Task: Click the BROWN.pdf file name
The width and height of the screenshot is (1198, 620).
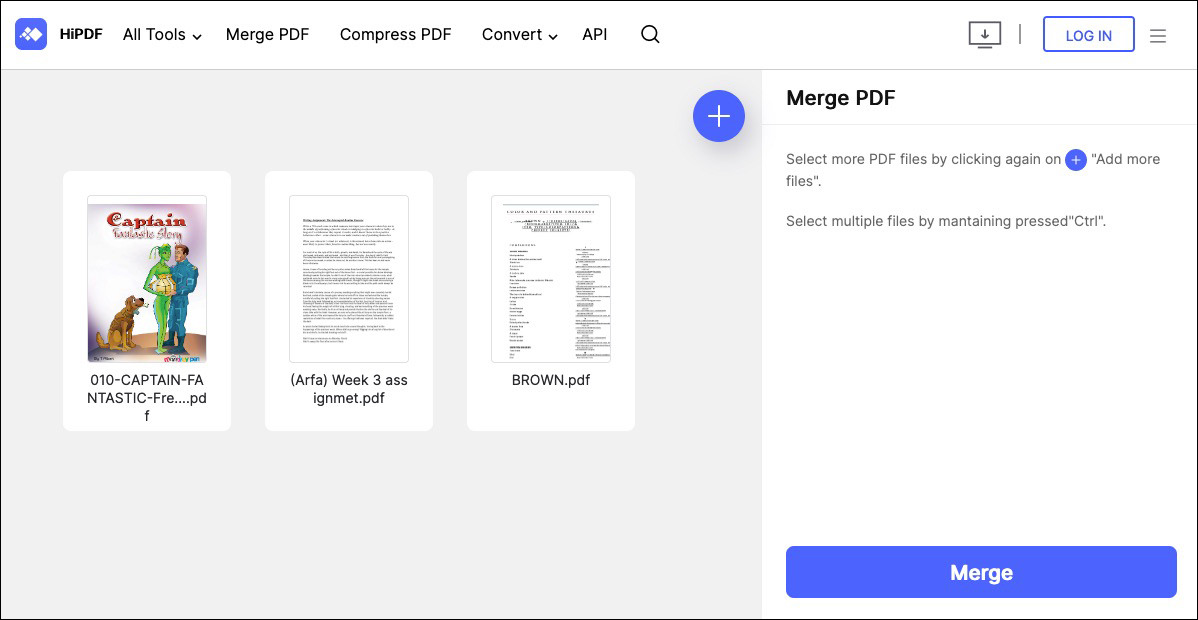Action: coord(551,380)
